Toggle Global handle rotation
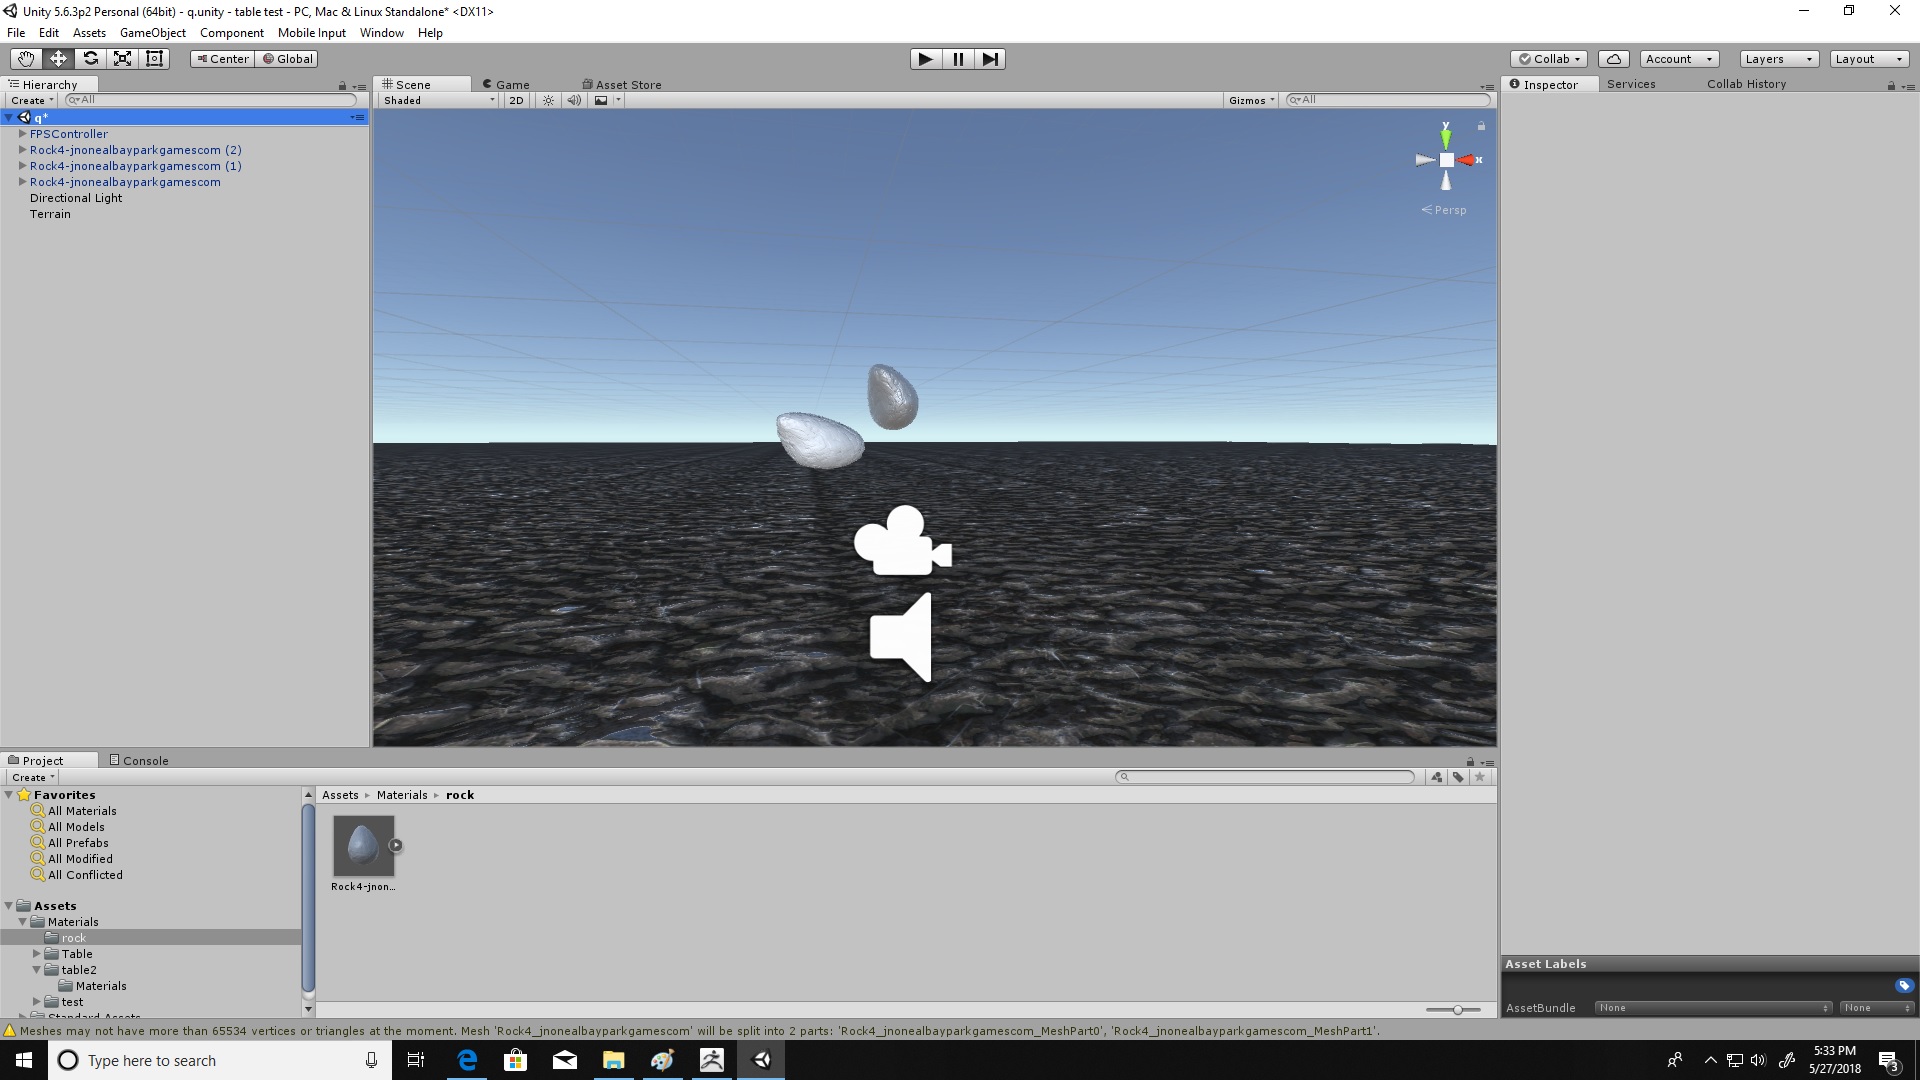 pos(287,59)
